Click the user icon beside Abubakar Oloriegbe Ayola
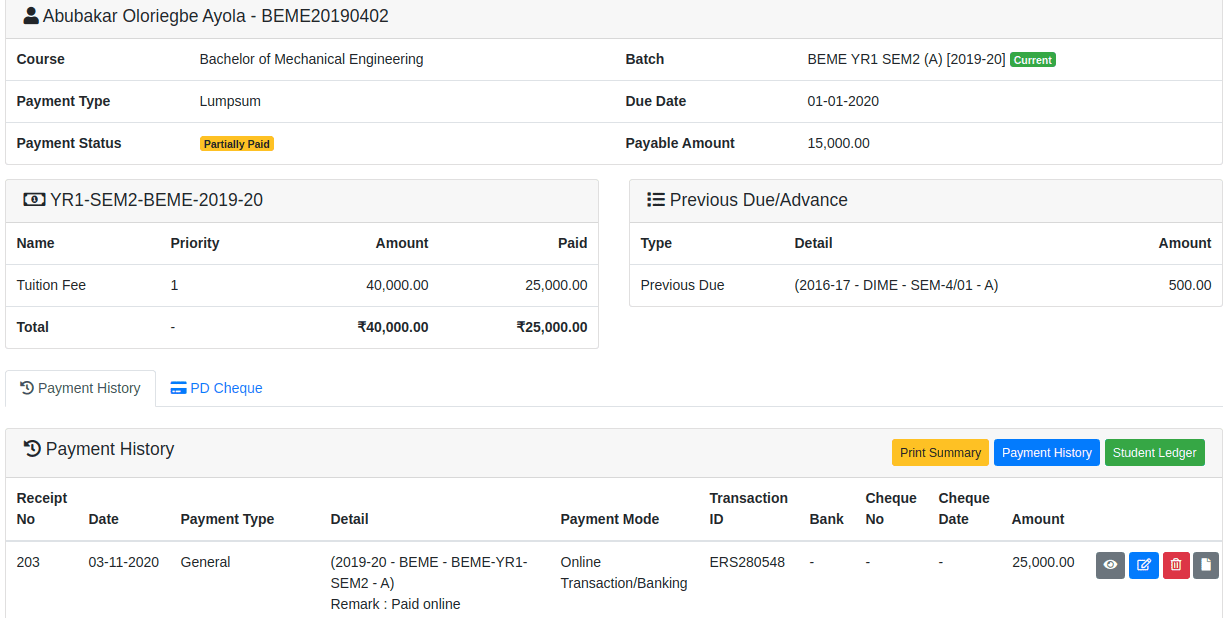The width and height of the screenshot is (1228, 618). click(x=31, y=16)
